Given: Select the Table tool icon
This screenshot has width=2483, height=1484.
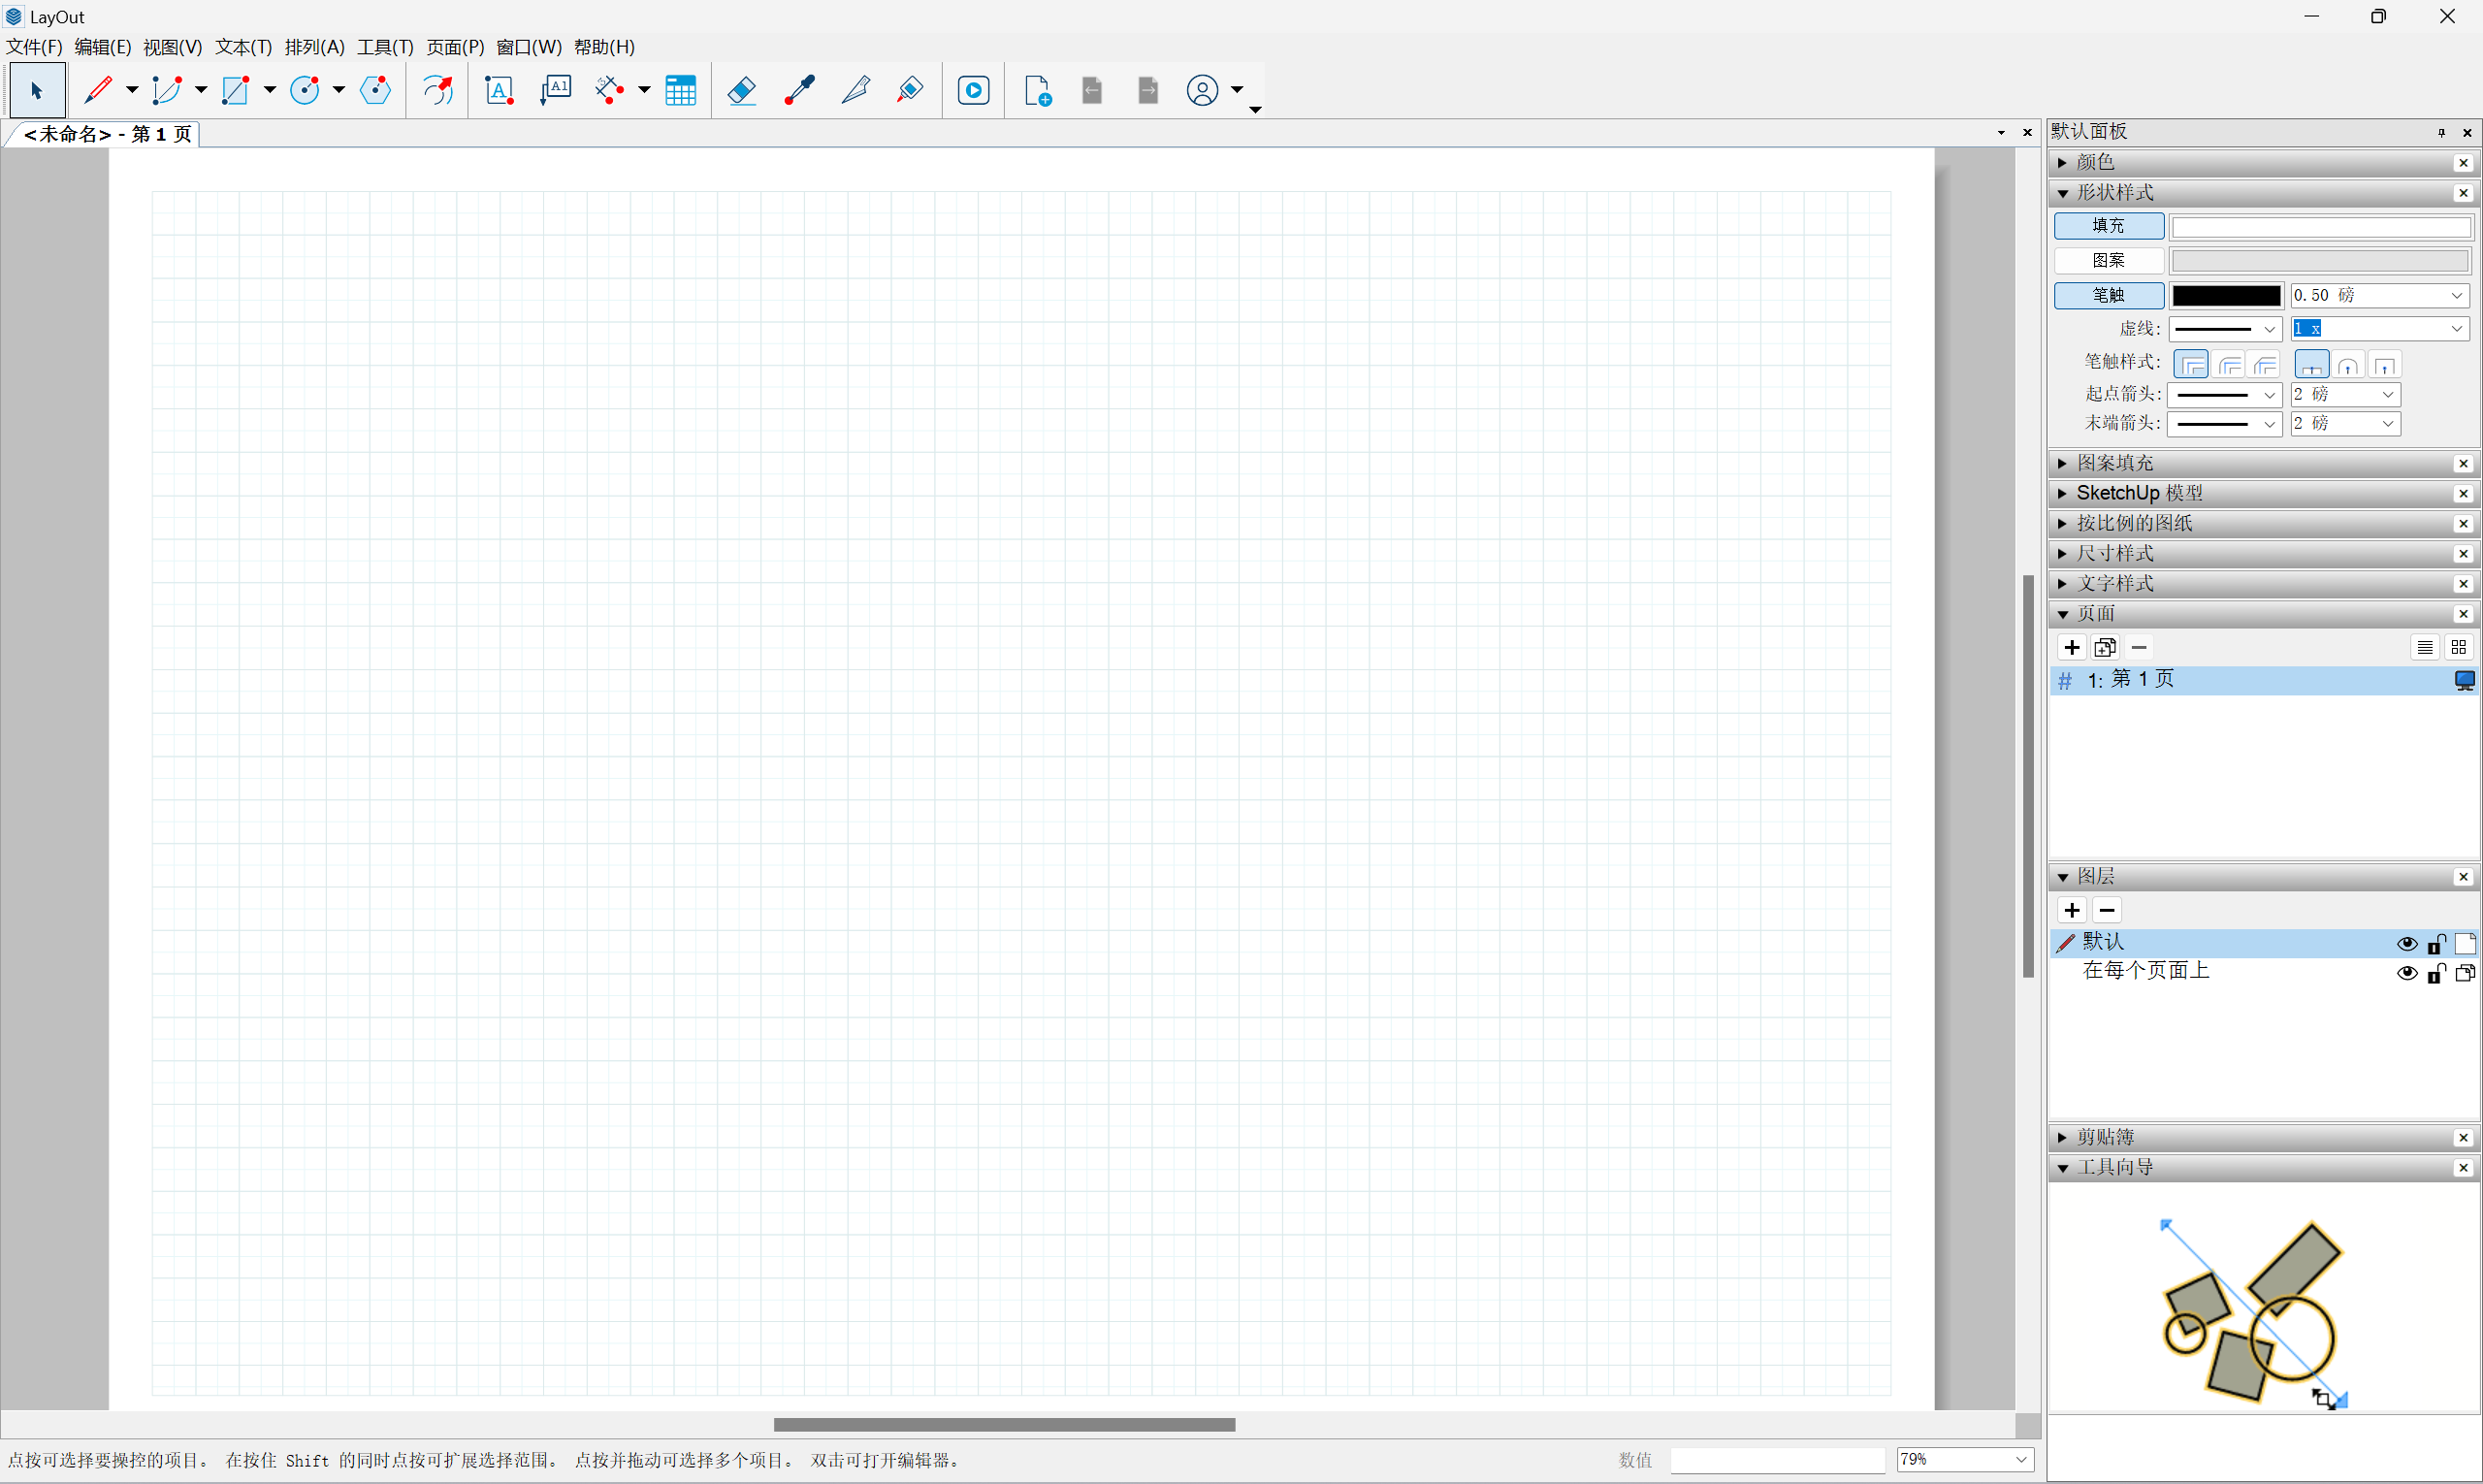Looking at the screenshot, I should [681, 91].
